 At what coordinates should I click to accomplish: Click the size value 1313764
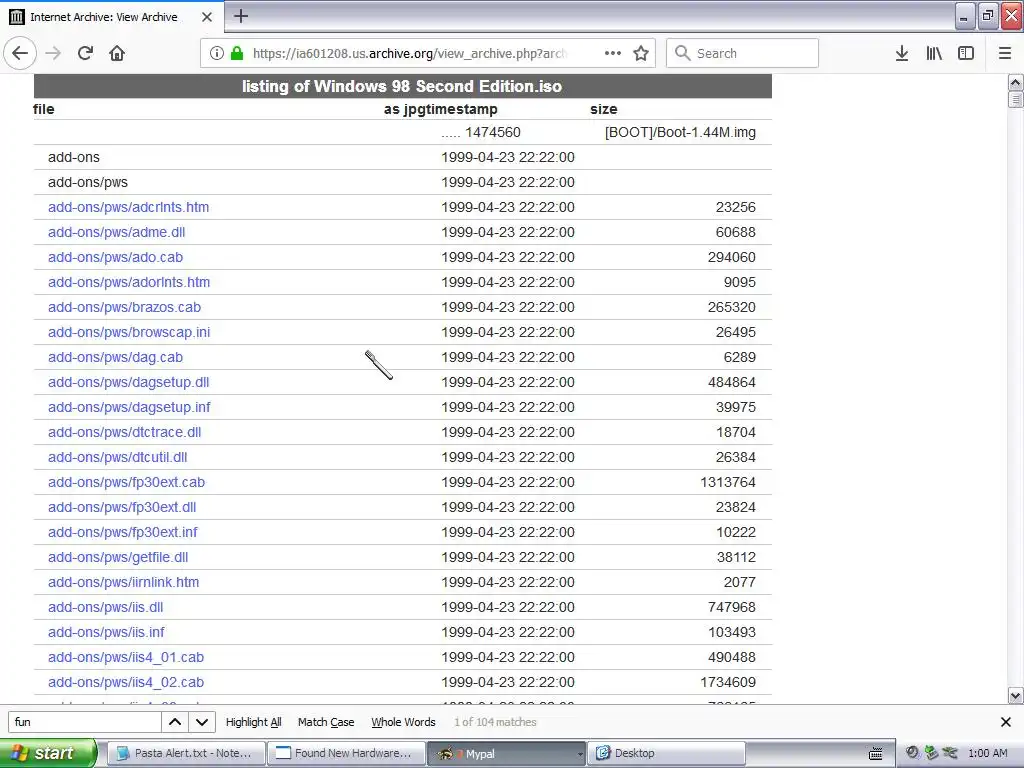point(728,482)
